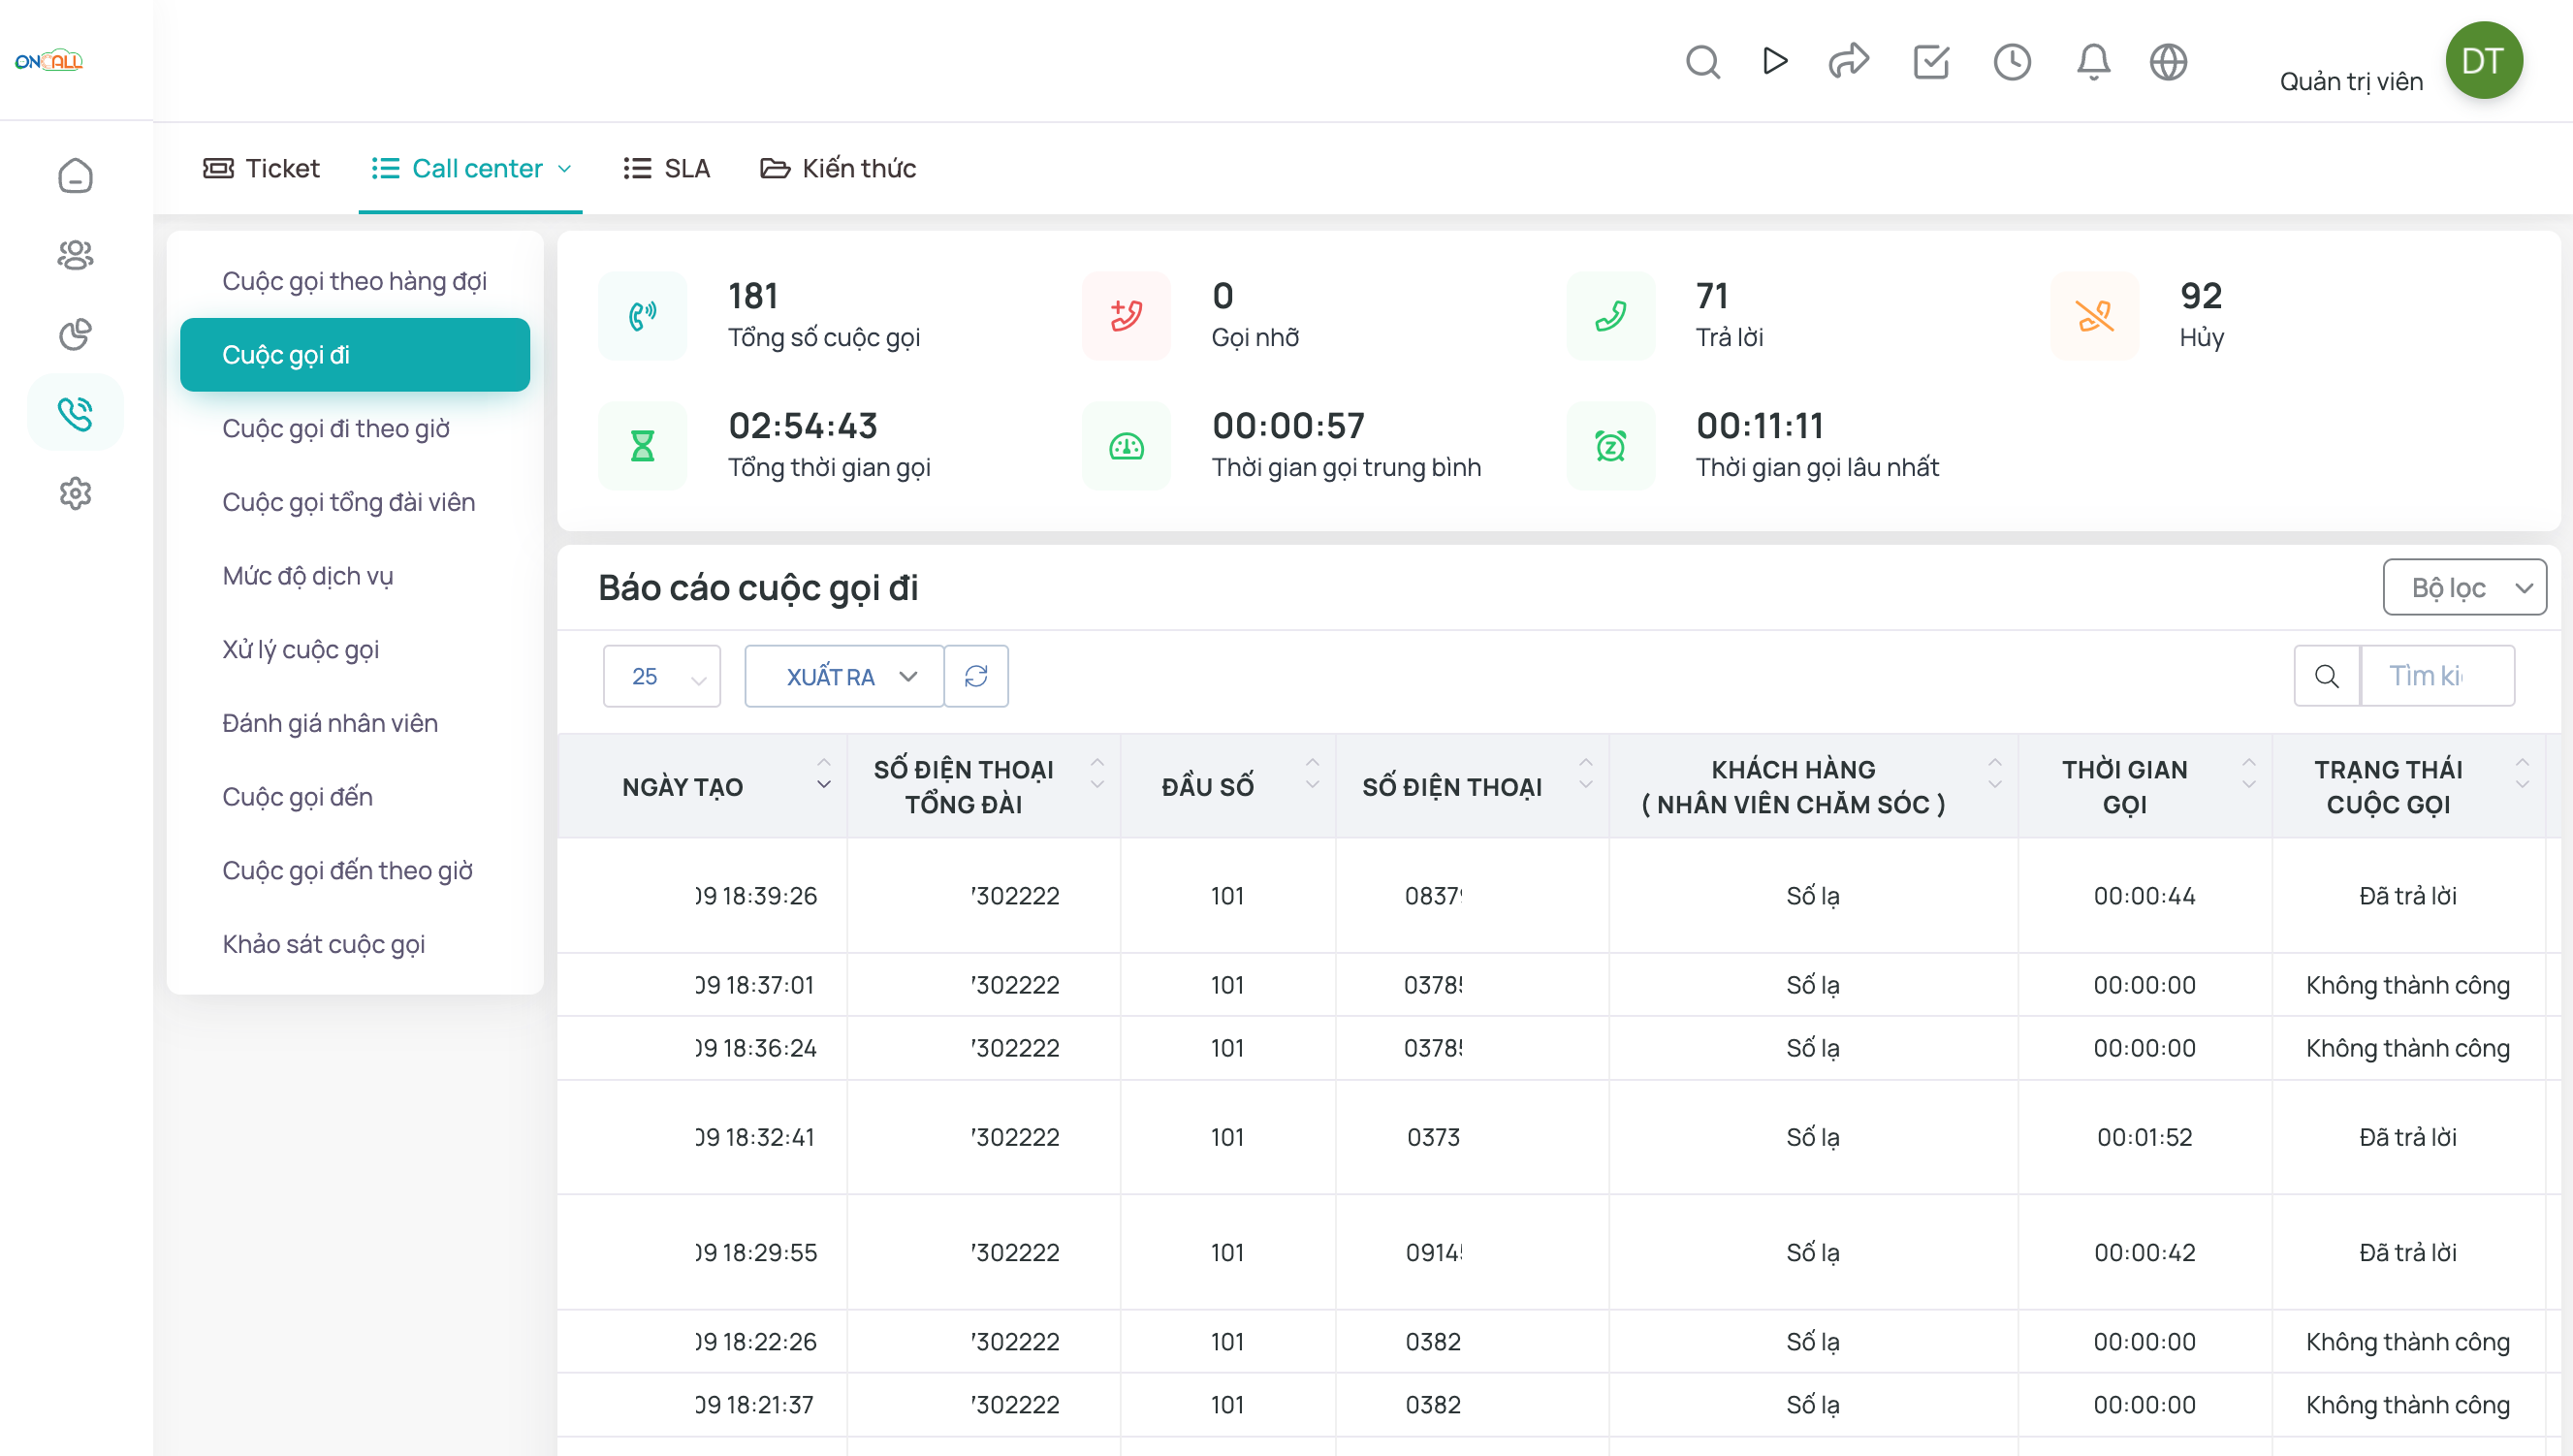This screenshot has height=1456, width=2573.
Task: Open the globe language icon
Action: coord(2167,62)
